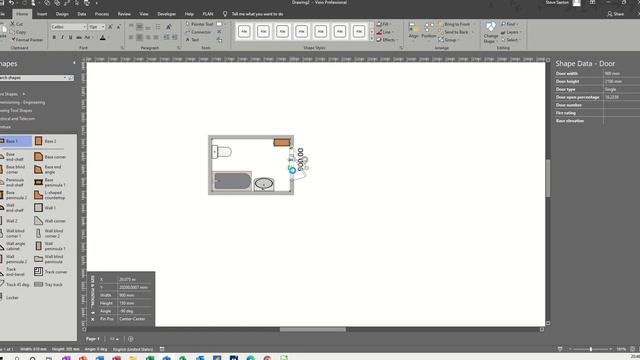Select the Text tool in Tools group
The image size is (640, 360).
193,40
